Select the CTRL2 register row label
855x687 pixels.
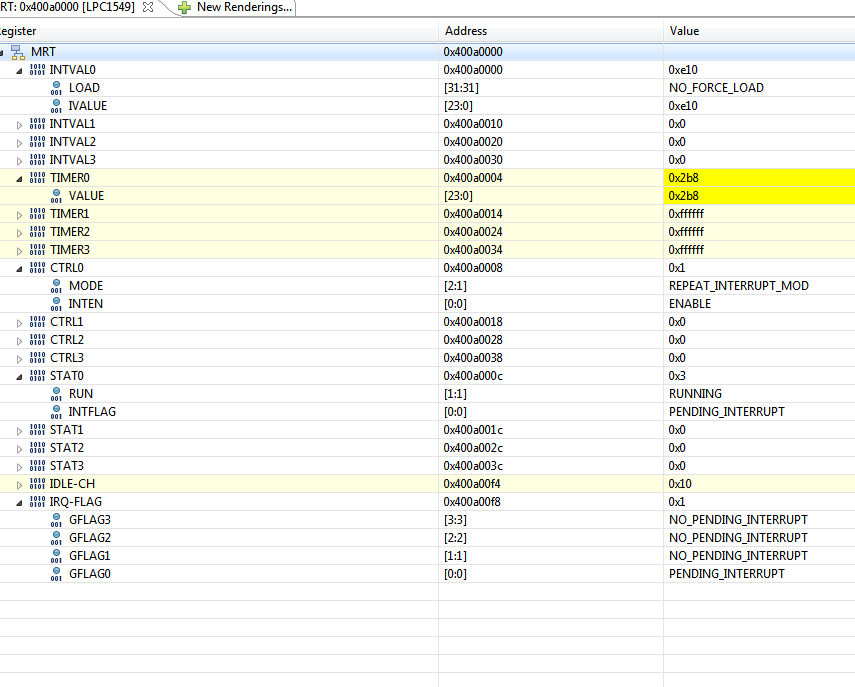pos(67,340)
